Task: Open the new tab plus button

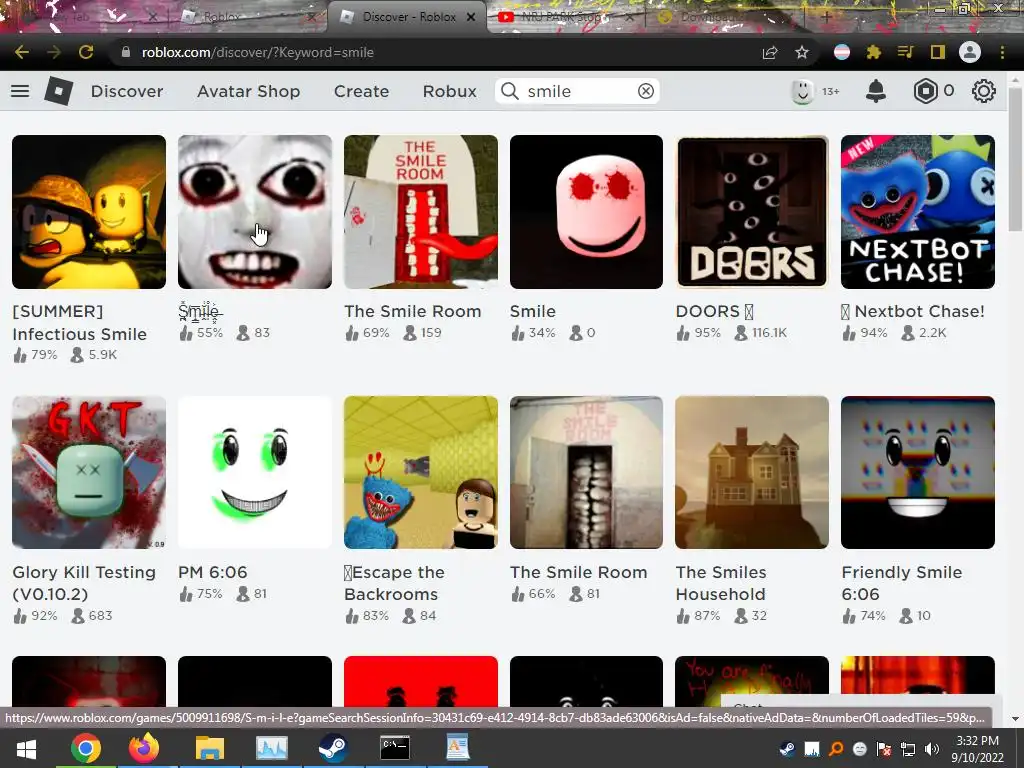Action: pos(826,17)
